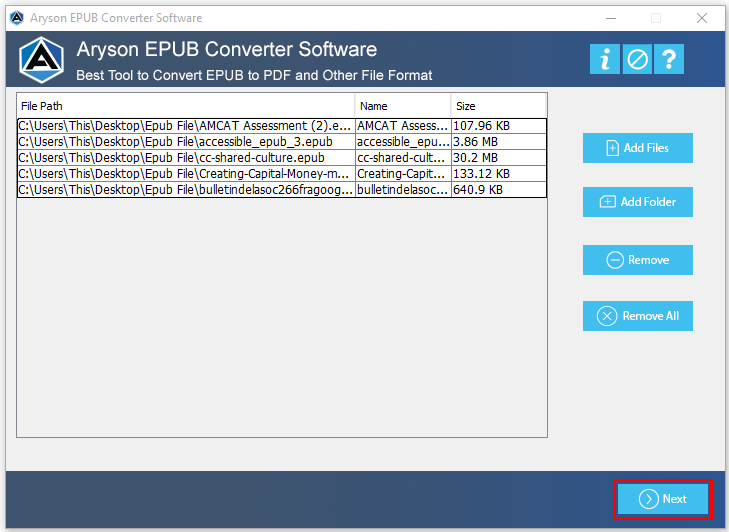Select the accessible_epub_3.epub file path
This screenshot has height=532, width=729.
tap(186, 142)
